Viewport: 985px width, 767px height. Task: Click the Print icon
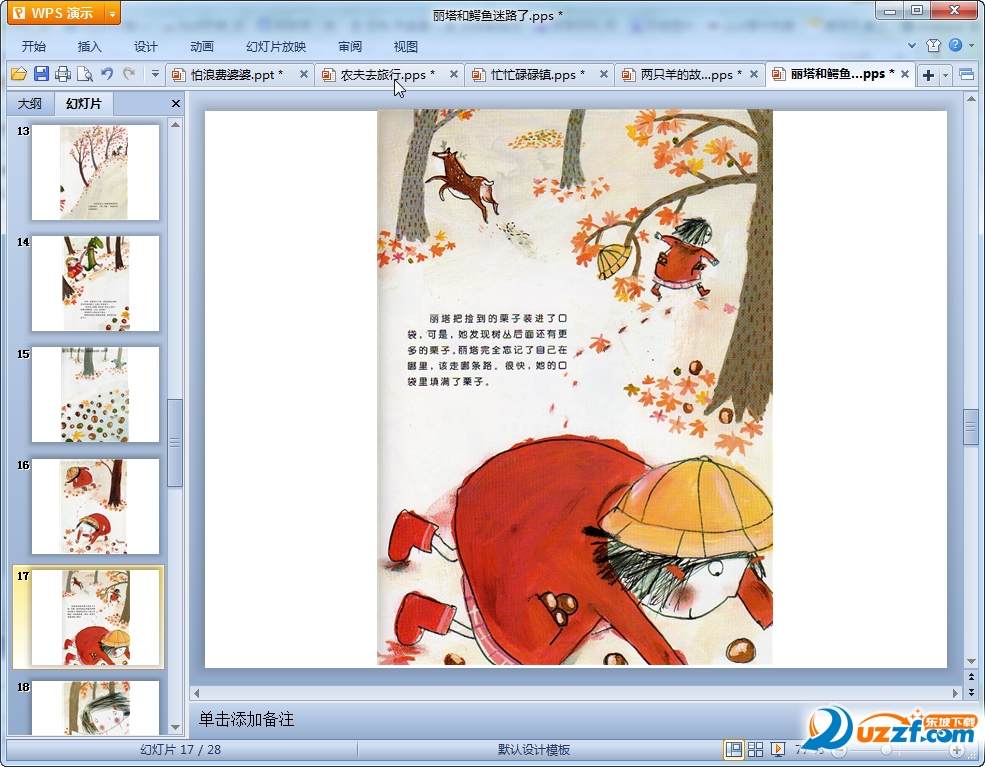63,74
